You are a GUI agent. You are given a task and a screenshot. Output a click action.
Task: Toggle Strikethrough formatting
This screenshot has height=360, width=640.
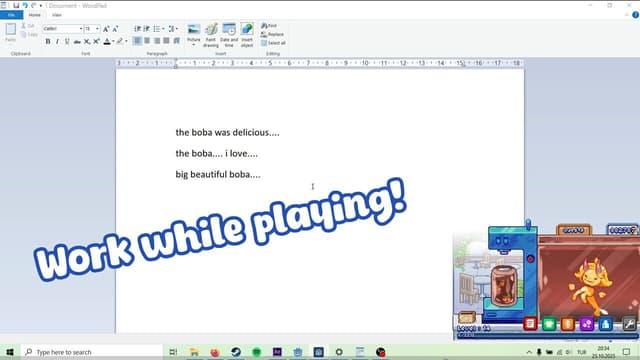(77, 41)
